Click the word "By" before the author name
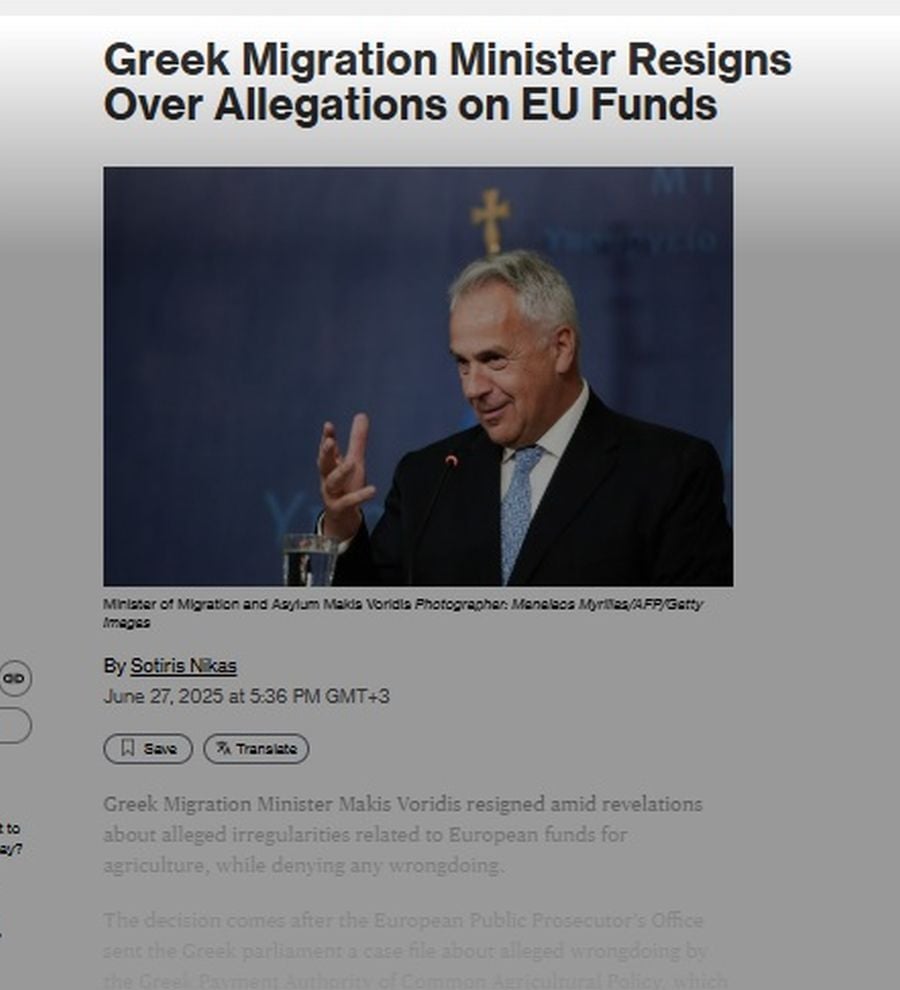 (114, 666)
